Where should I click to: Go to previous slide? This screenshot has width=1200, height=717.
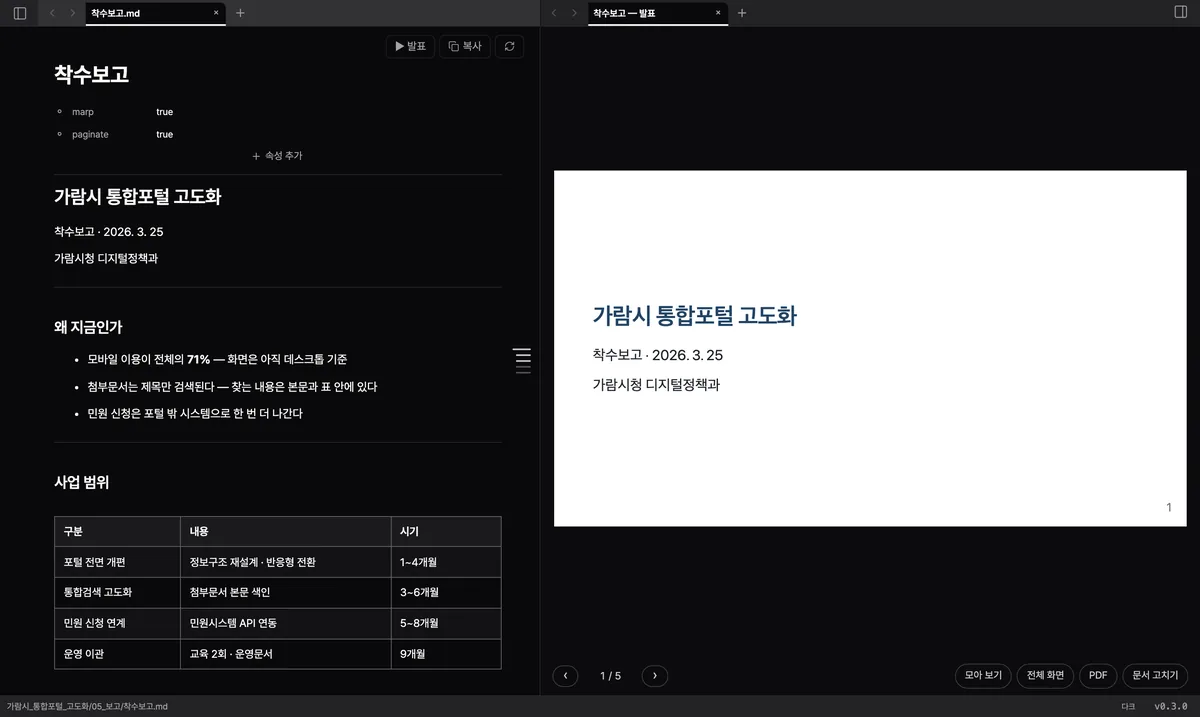(x=565, y=676)
